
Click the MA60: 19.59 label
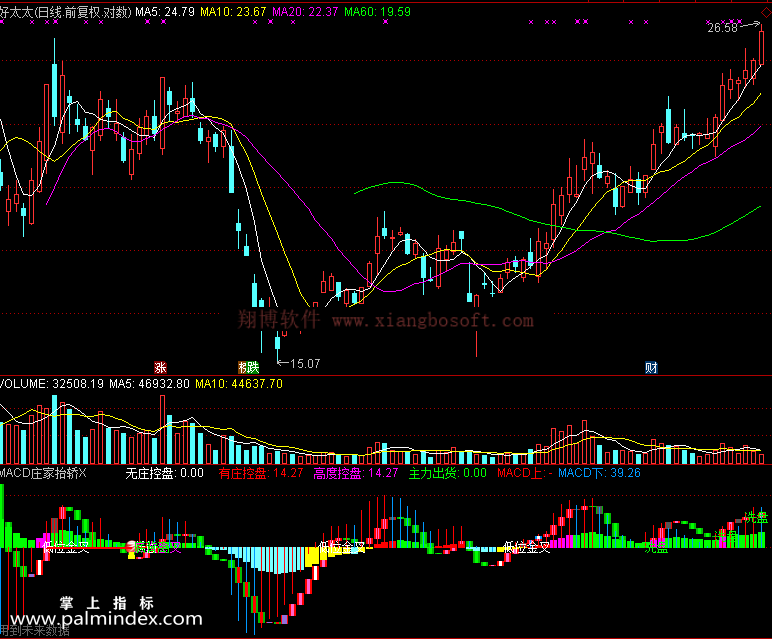tap(377, 12)
